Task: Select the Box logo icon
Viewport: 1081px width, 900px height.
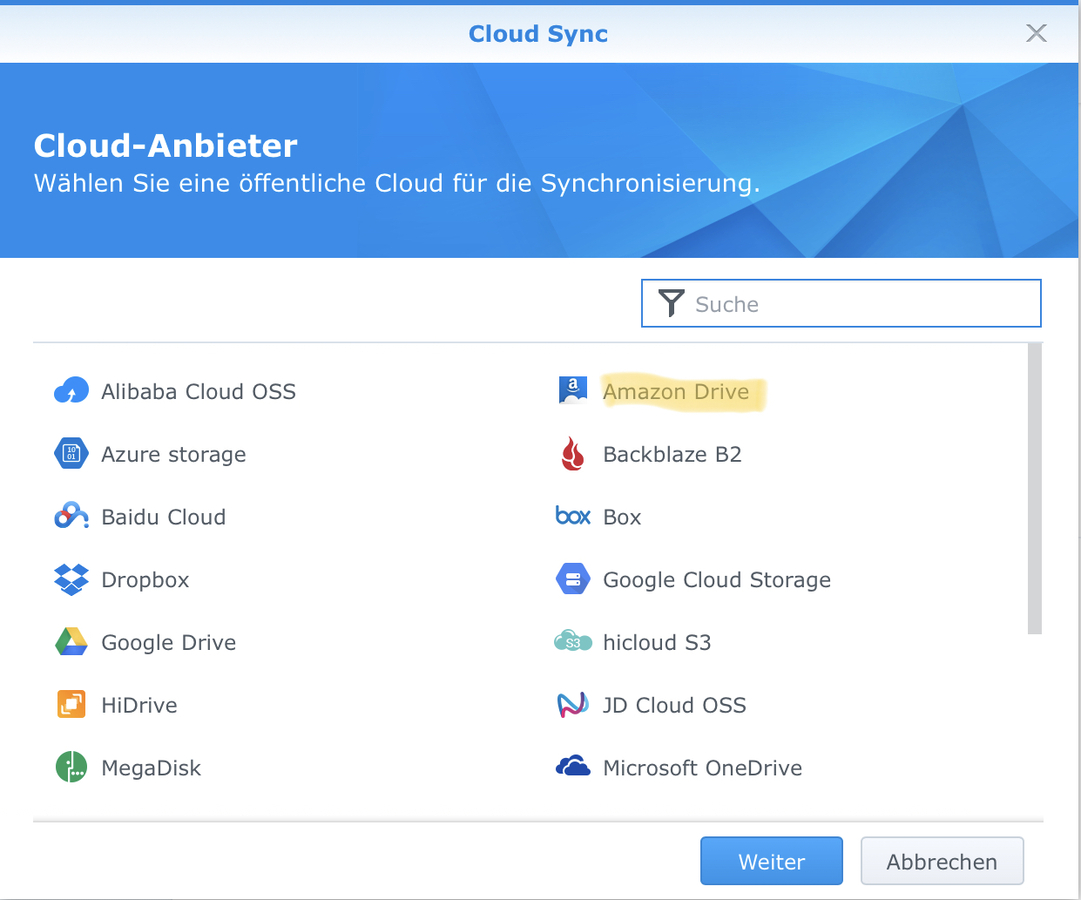Action: [573, 516]
